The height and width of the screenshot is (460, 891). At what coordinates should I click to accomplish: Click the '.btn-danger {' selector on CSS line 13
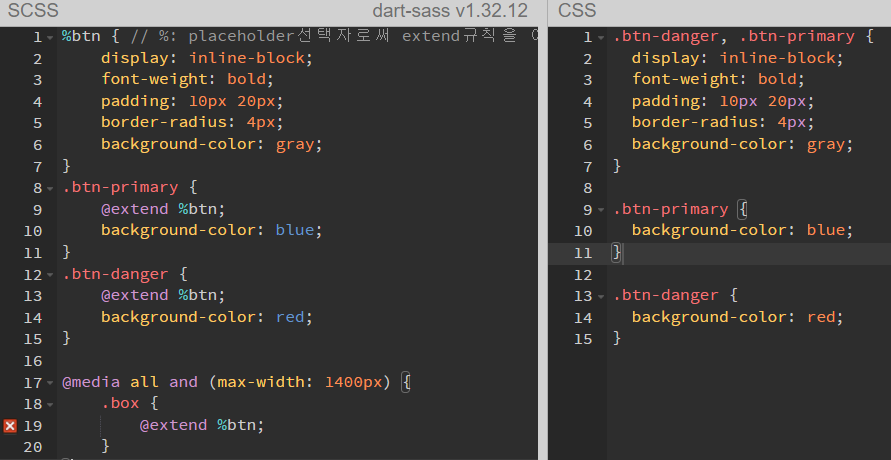pos(676,295)
